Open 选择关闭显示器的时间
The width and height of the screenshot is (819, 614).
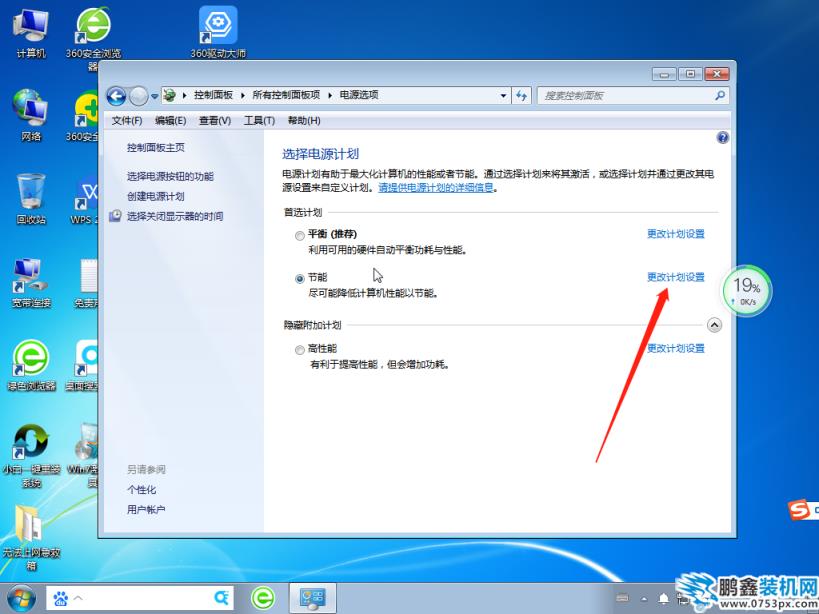point(175,216)
